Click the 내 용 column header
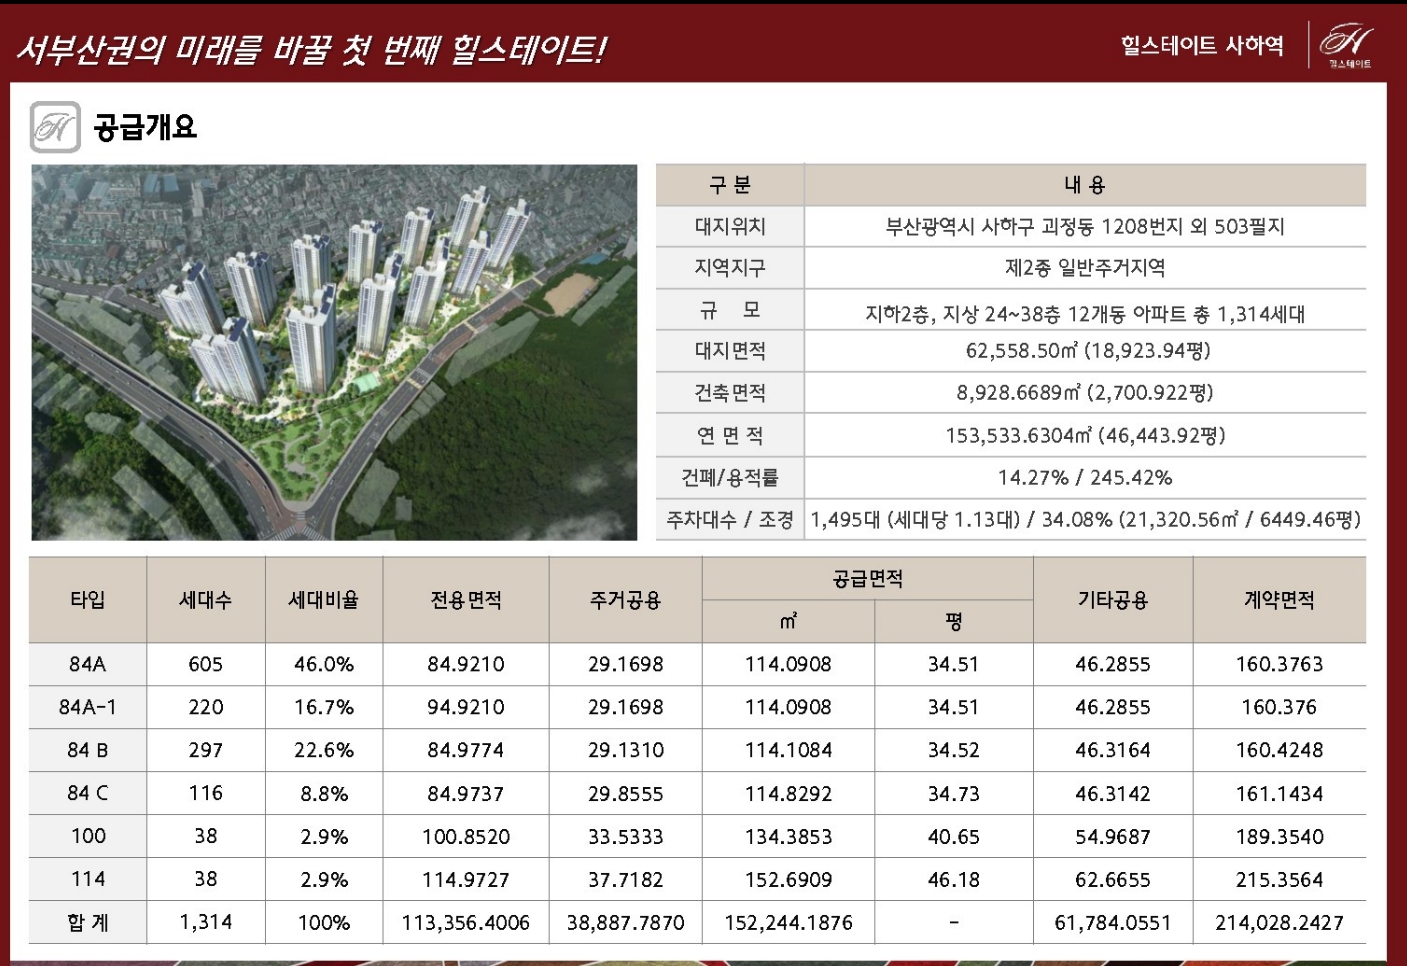Viewport: 1407px width, 966px height. (1085, 185)
